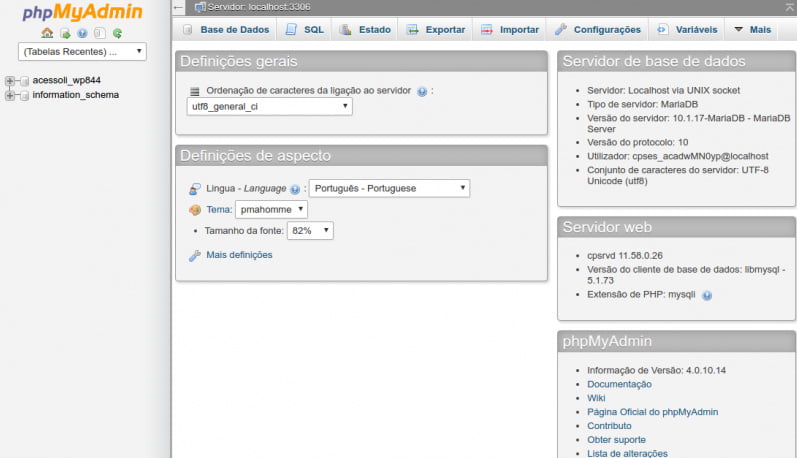797x458 pixels.
Task: Open the Documentação link
Action: coord(619,384)
